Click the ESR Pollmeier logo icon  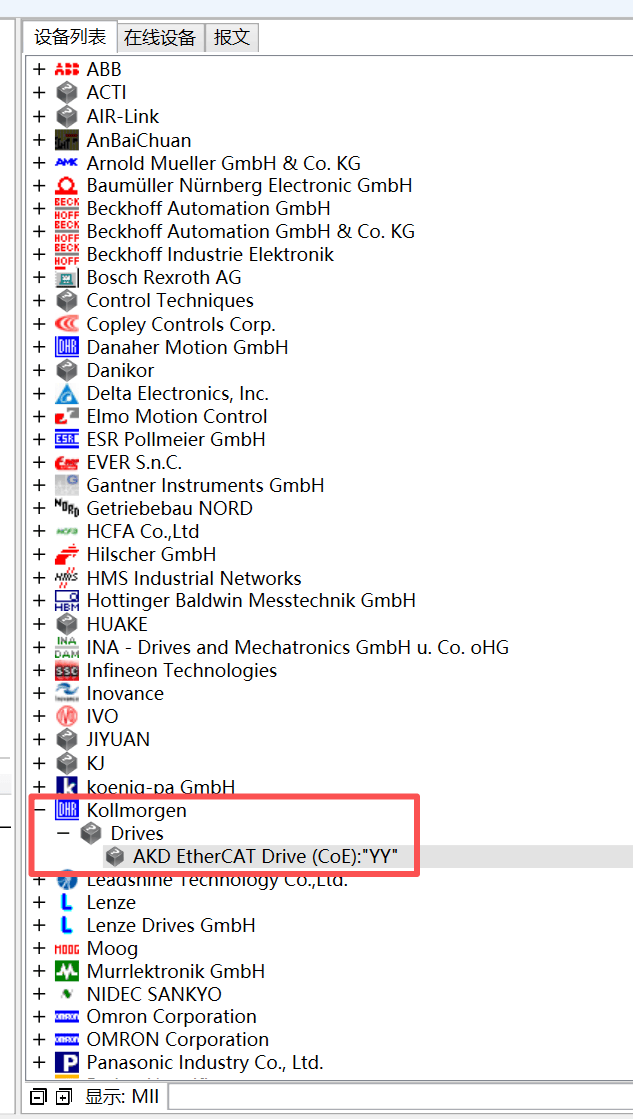coord(66,439)
